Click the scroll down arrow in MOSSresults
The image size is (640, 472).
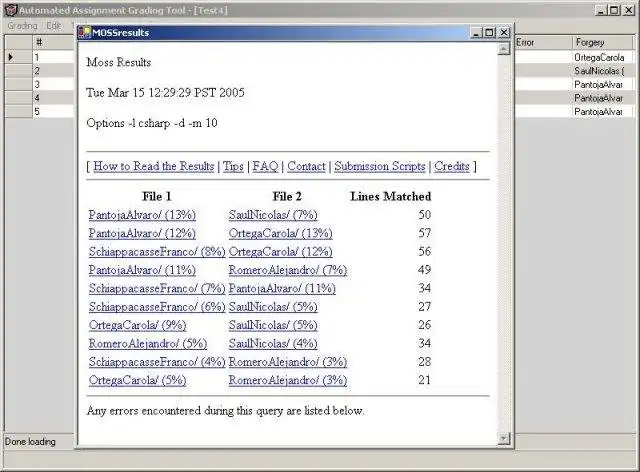(504, 439)
